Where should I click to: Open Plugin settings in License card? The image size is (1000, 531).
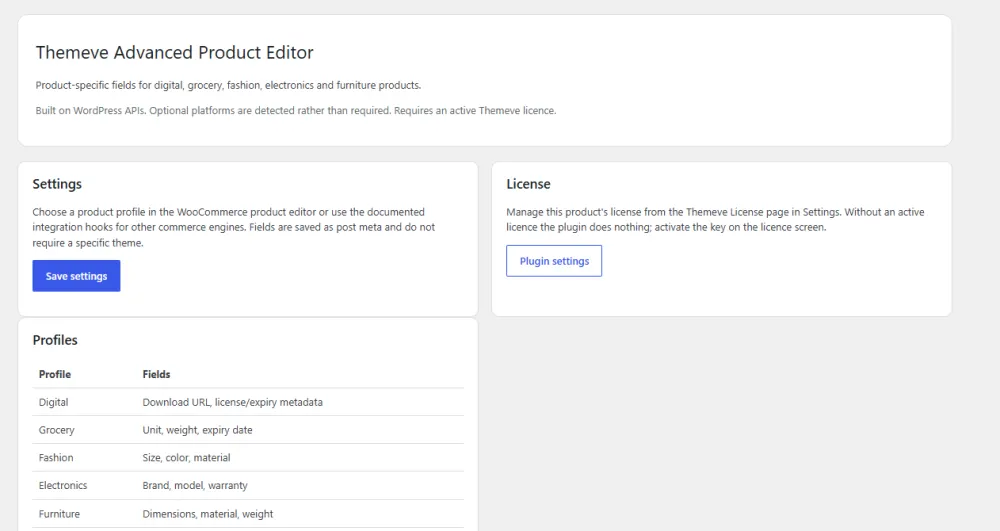coord(554,261)
